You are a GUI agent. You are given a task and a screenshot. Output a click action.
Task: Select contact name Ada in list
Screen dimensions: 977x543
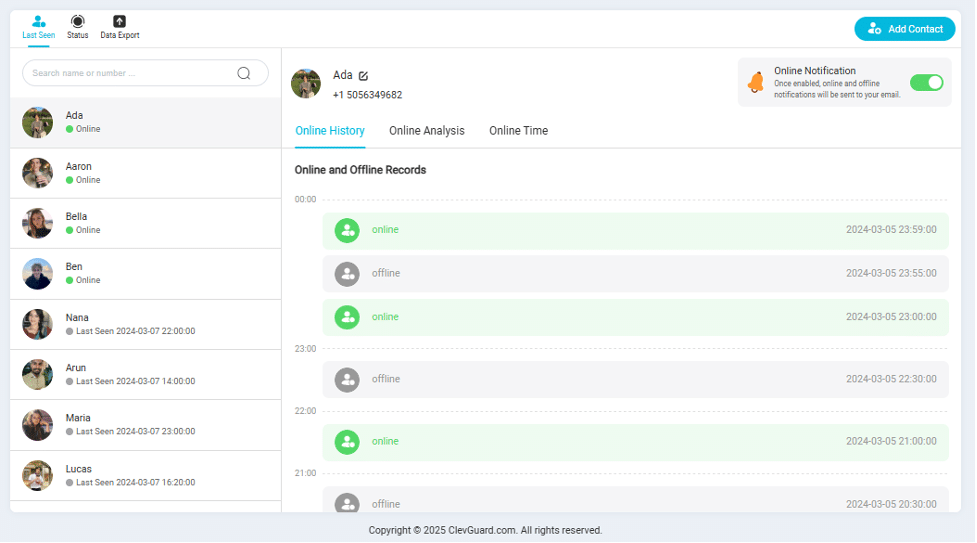pyautogui.click(x=74, y=115)
